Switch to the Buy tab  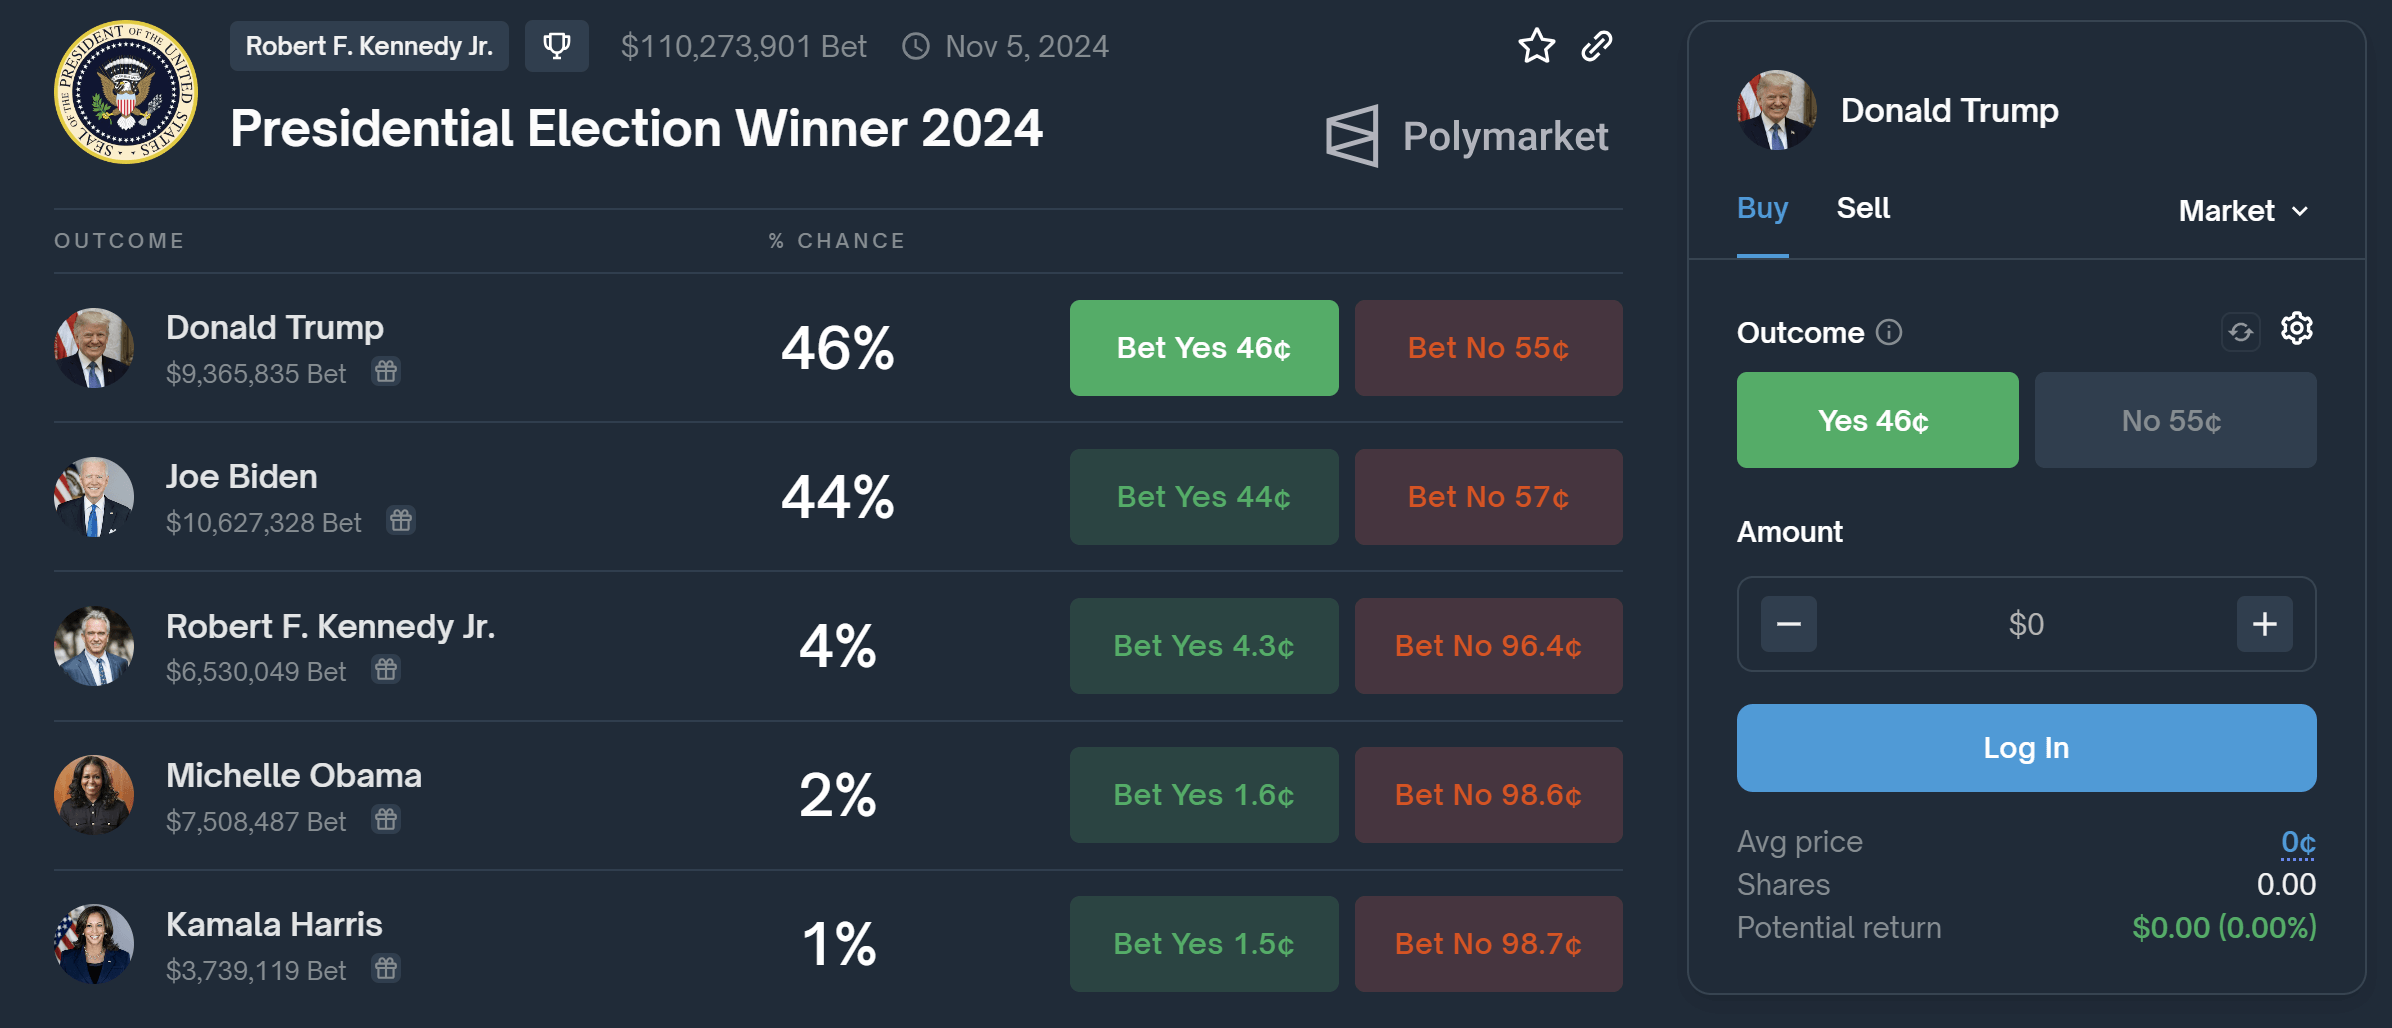click(1762, 208)
